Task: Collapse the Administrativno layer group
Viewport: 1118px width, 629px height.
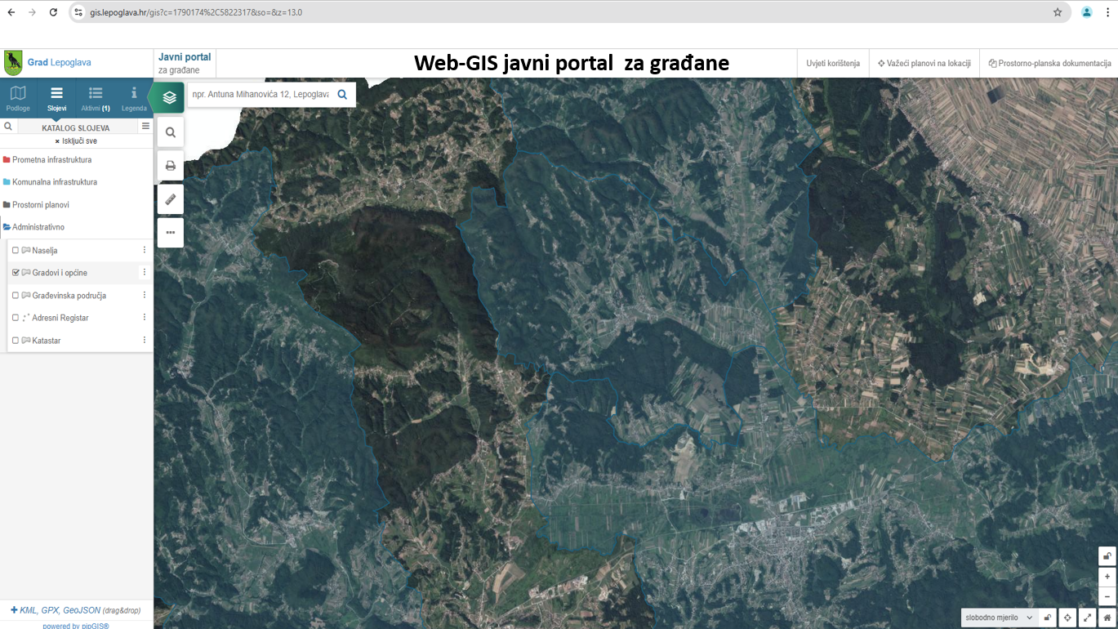Action: [x=38, y=227]
